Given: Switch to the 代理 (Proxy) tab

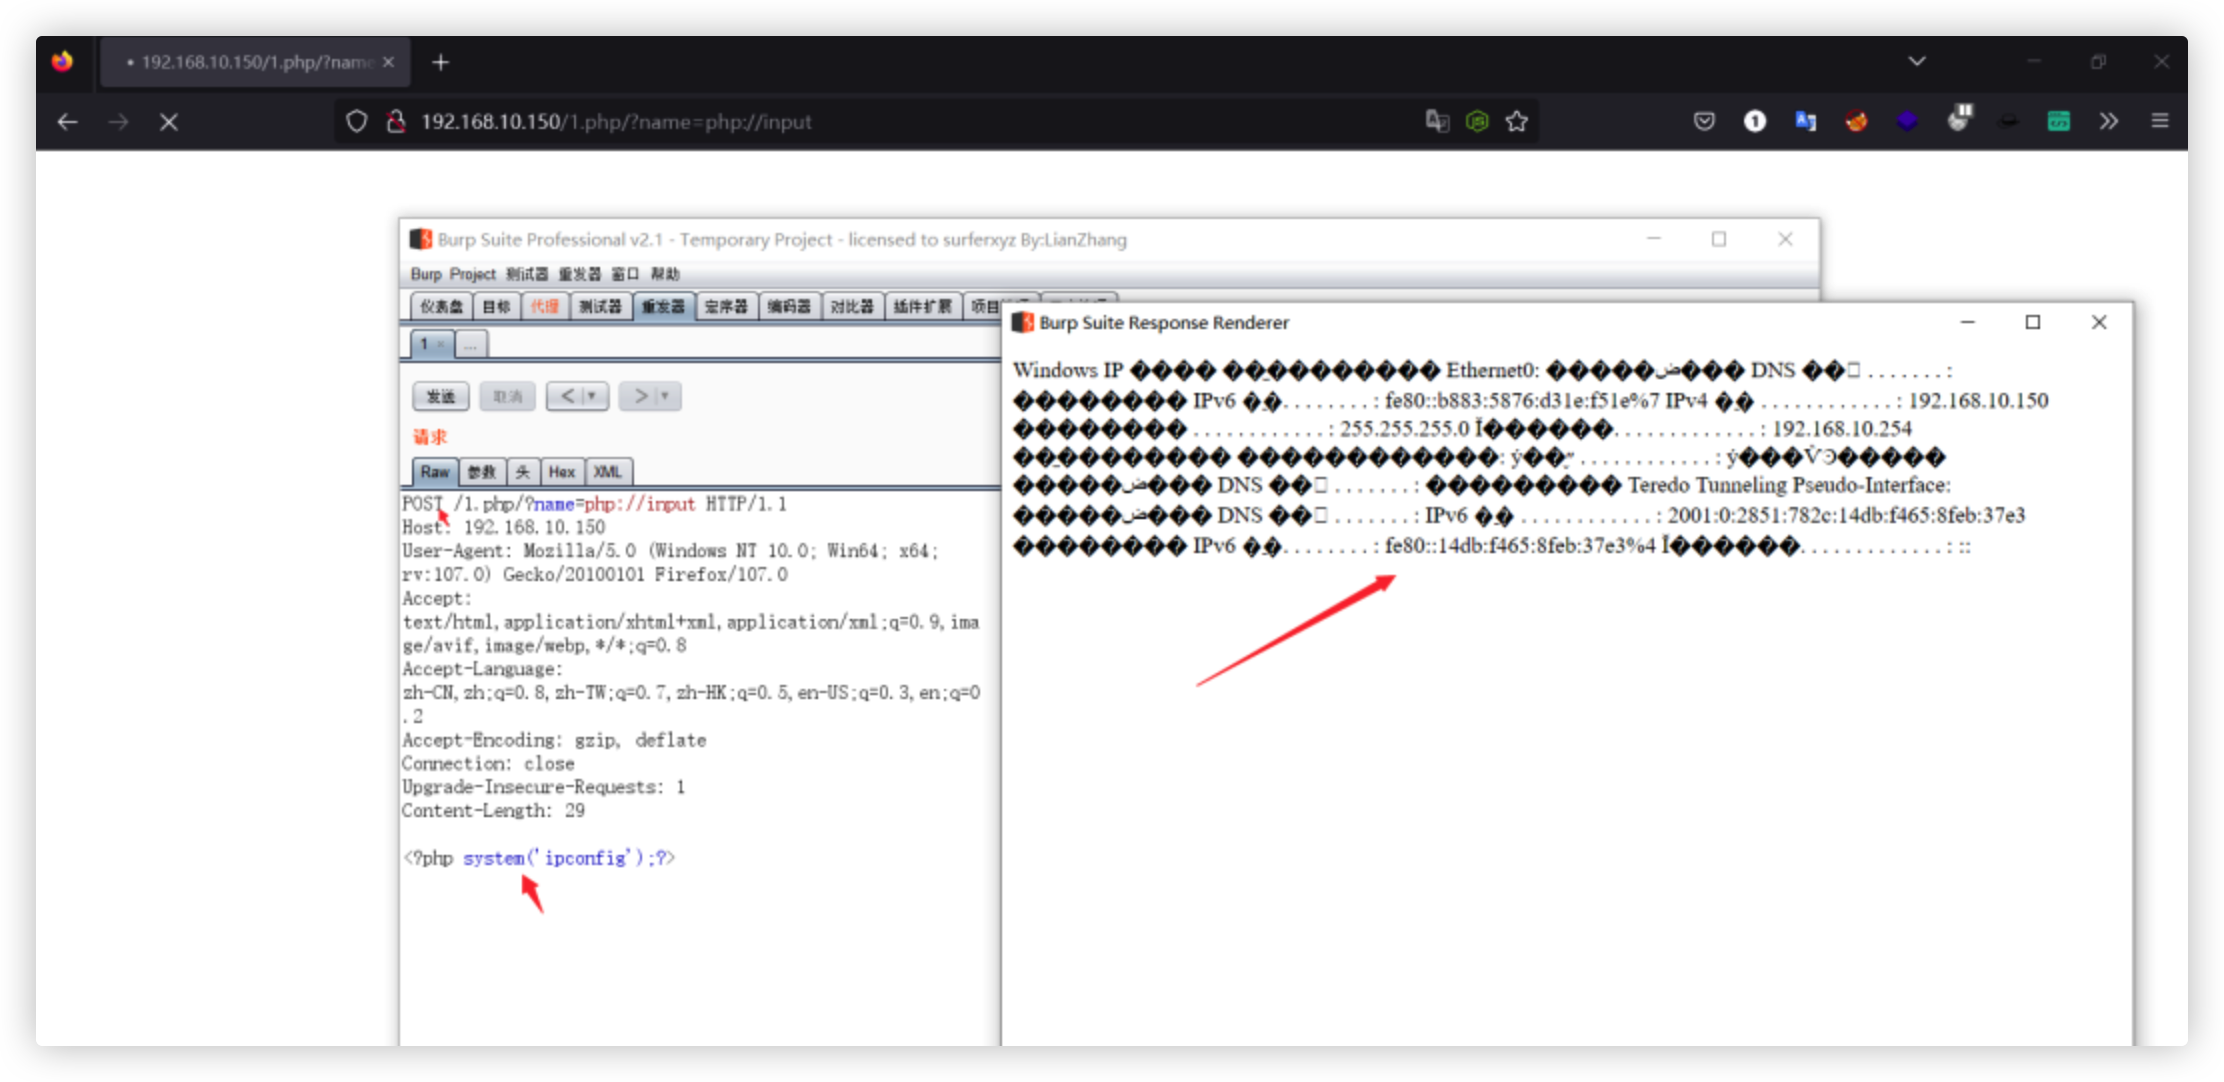Looking at the screenshot, I should point(545,306).
